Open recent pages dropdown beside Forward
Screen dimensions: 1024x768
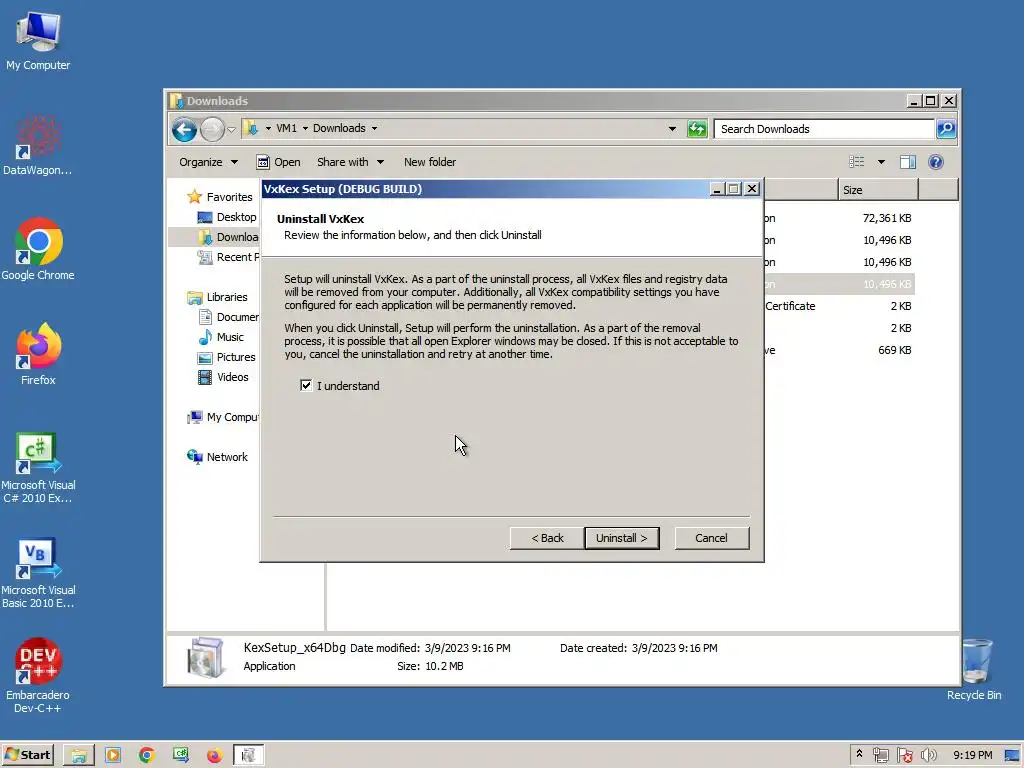(231, 129)
